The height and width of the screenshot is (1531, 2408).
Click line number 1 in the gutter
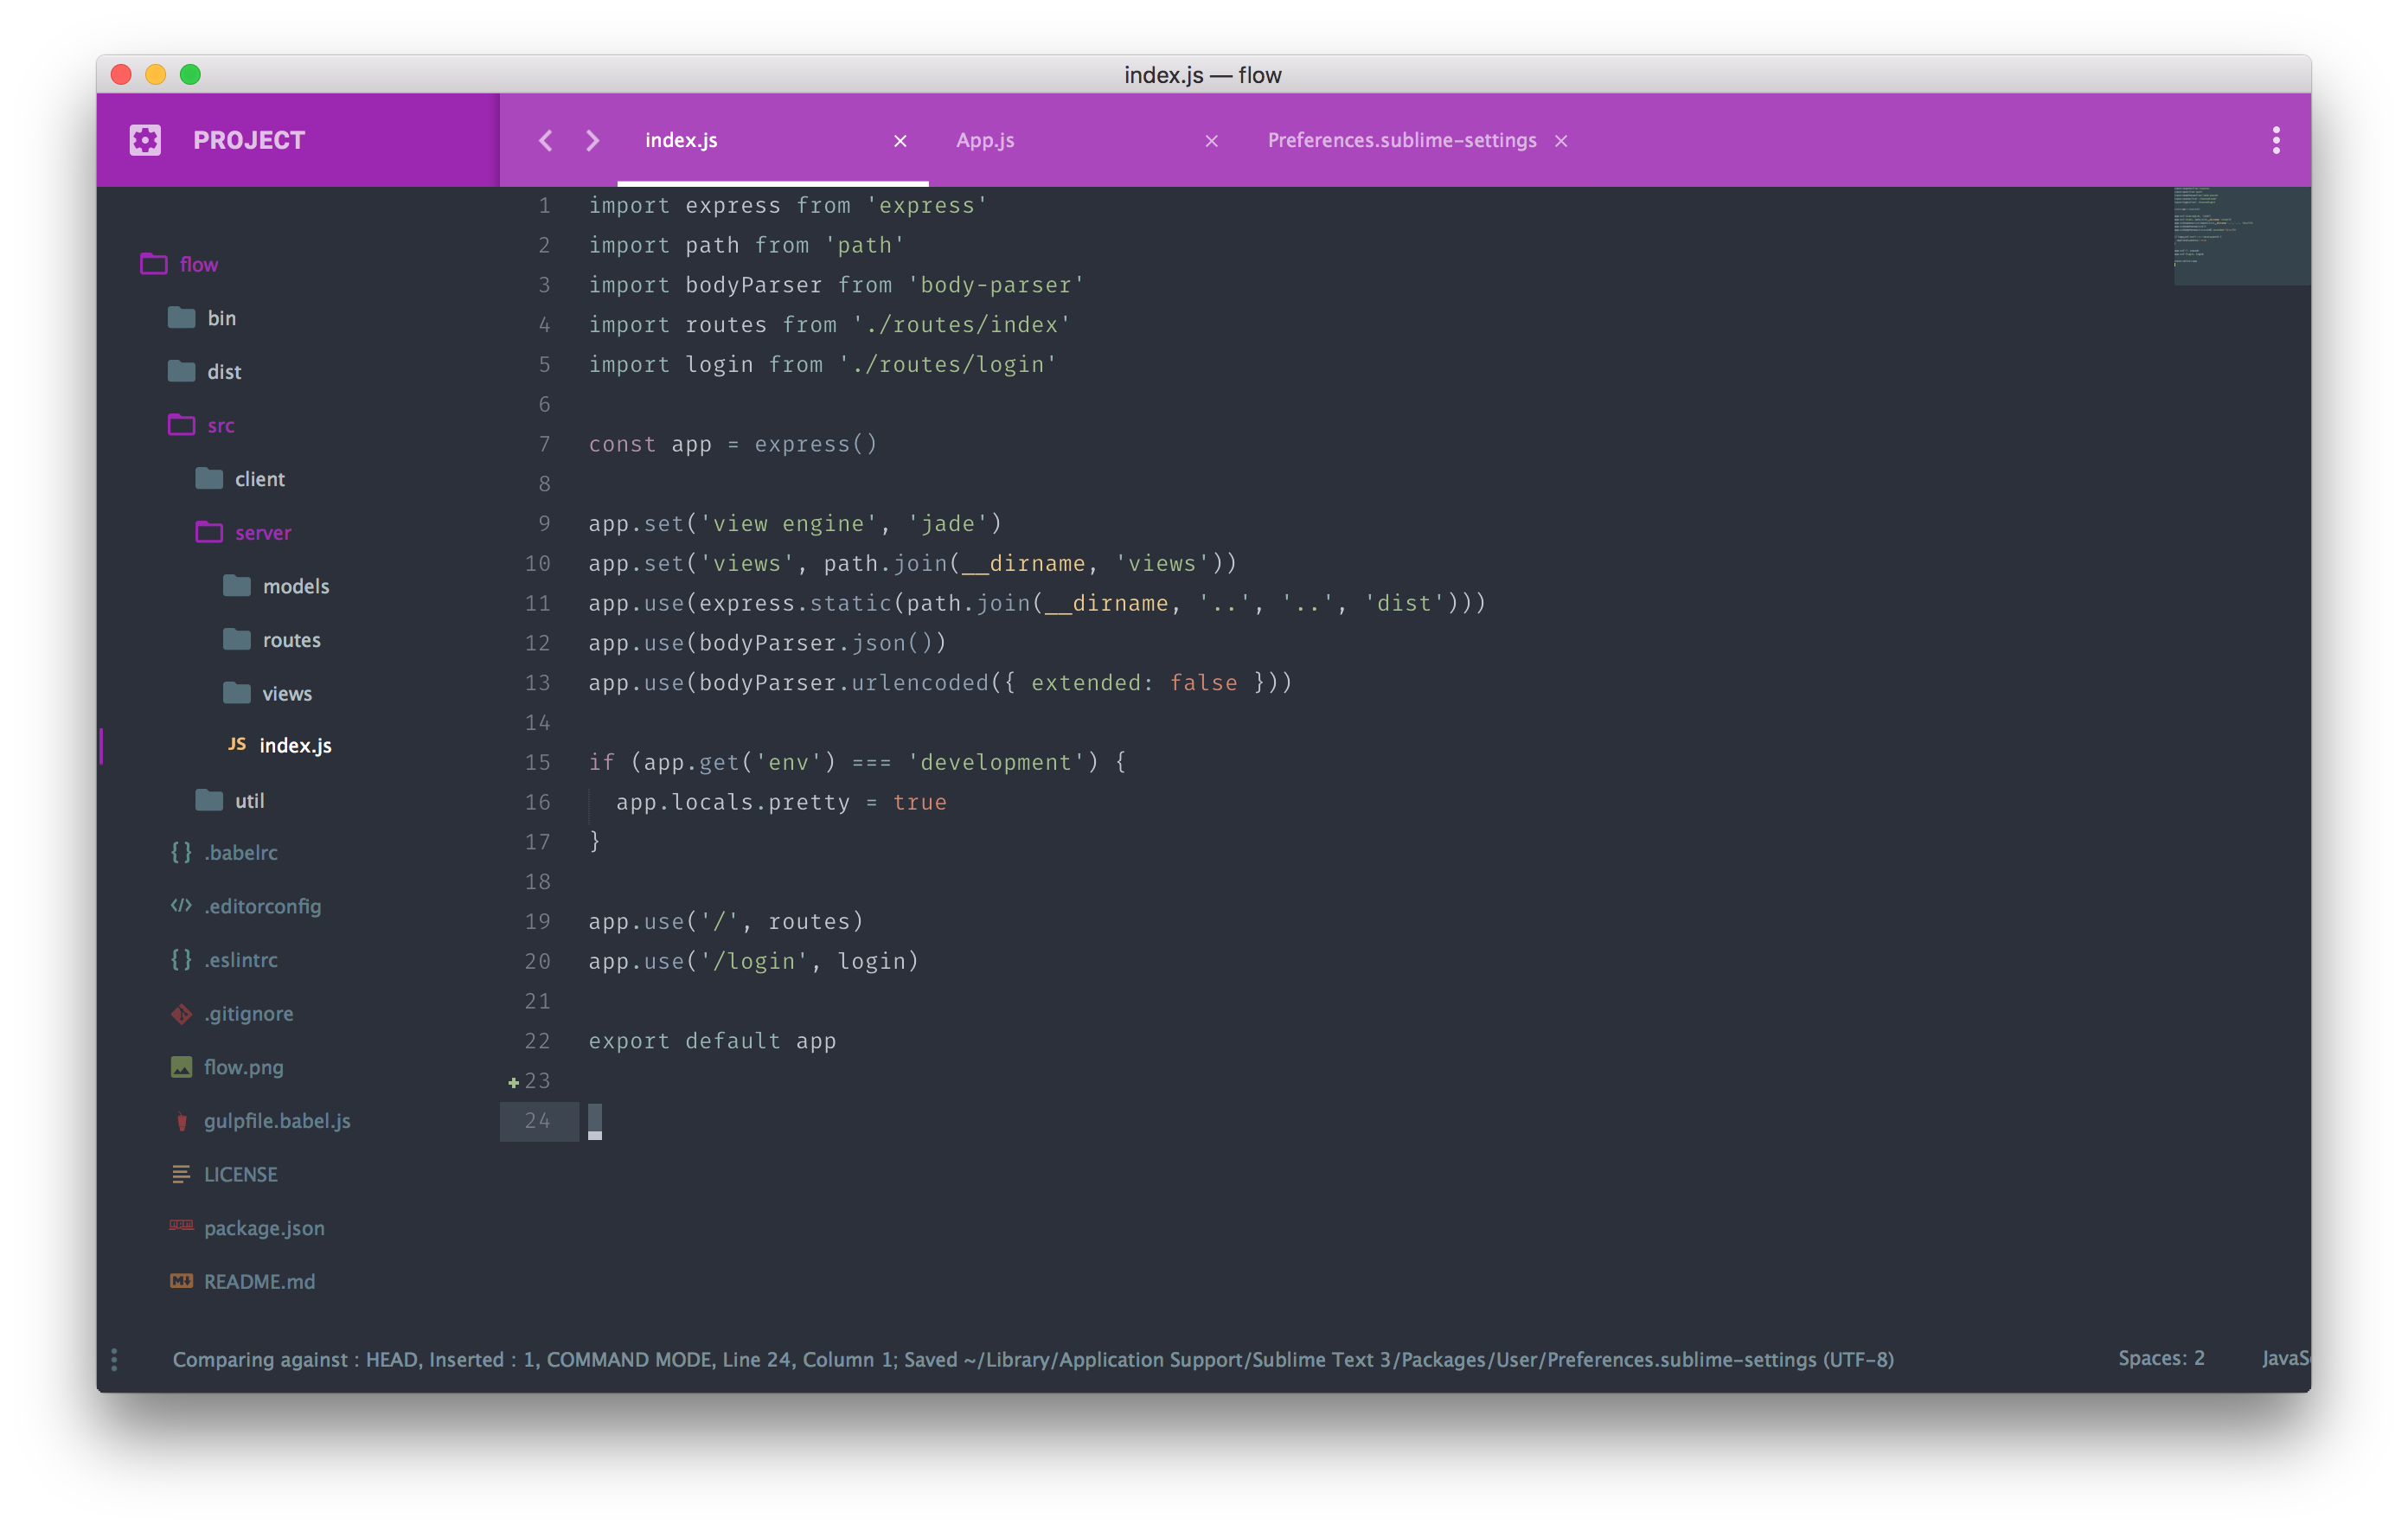(x=544, y=205)
